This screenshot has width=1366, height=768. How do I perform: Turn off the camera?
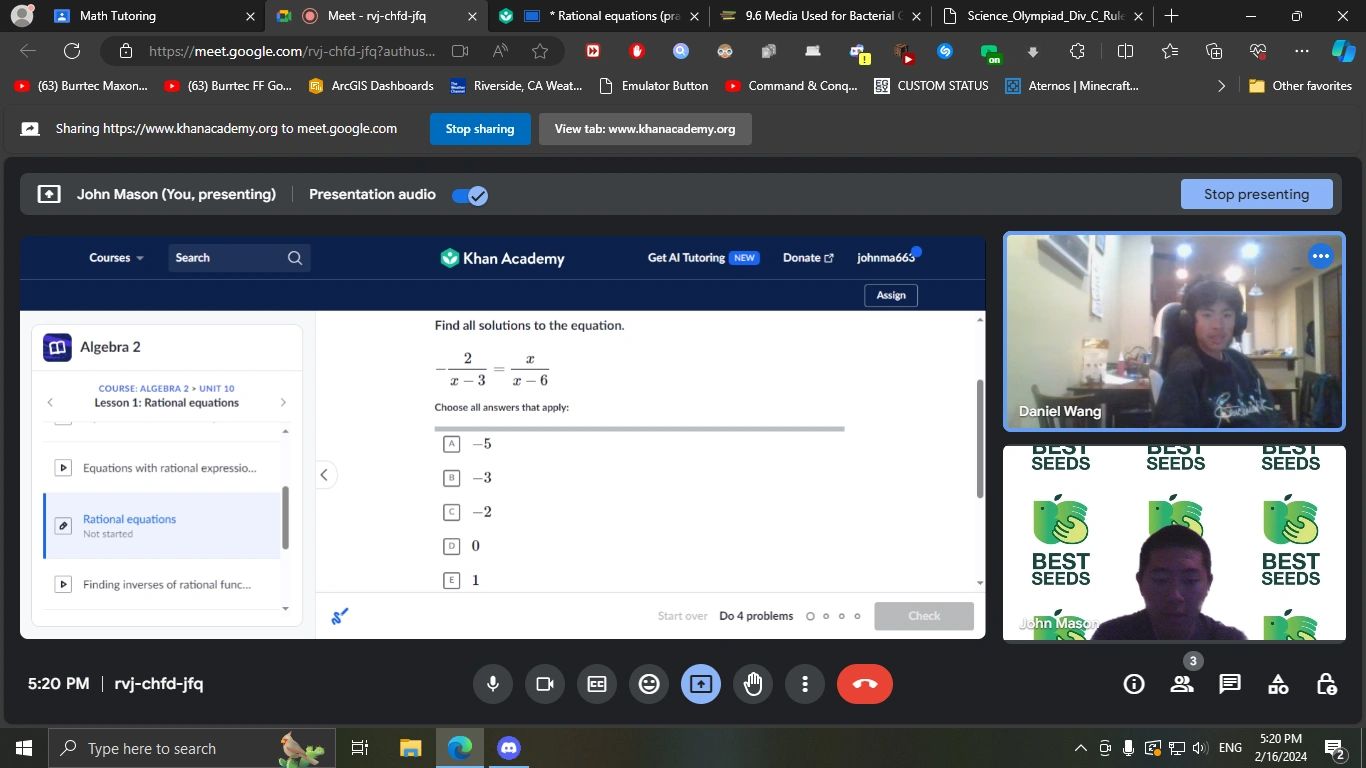pyautogui.click(x=544, y=683)
